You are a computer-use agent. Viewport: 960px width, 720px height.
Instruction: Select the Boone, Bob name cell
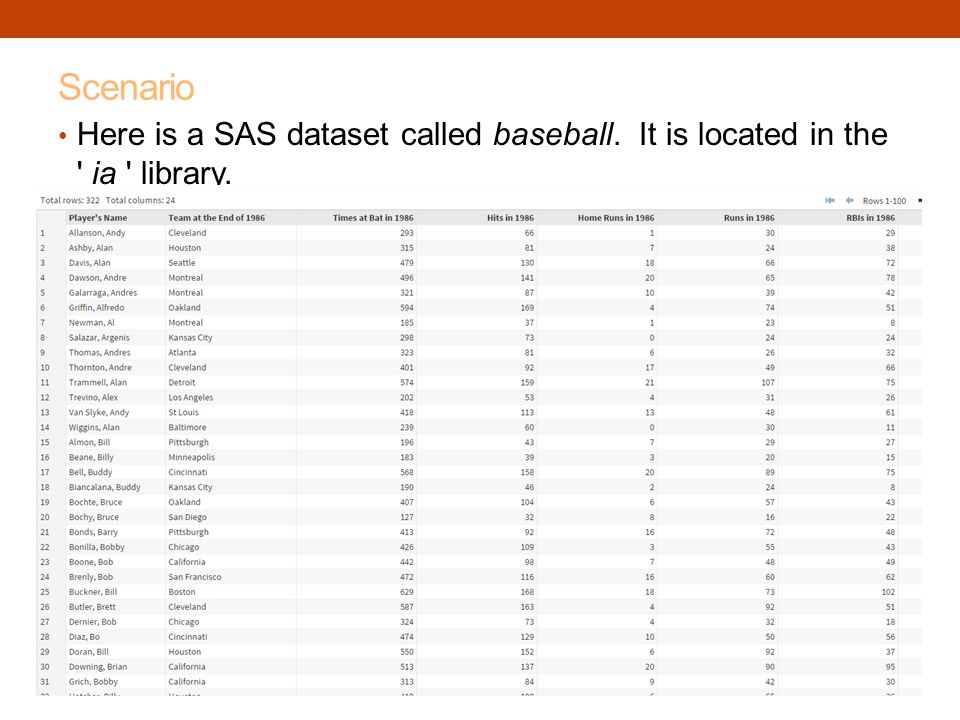(91, 562)
